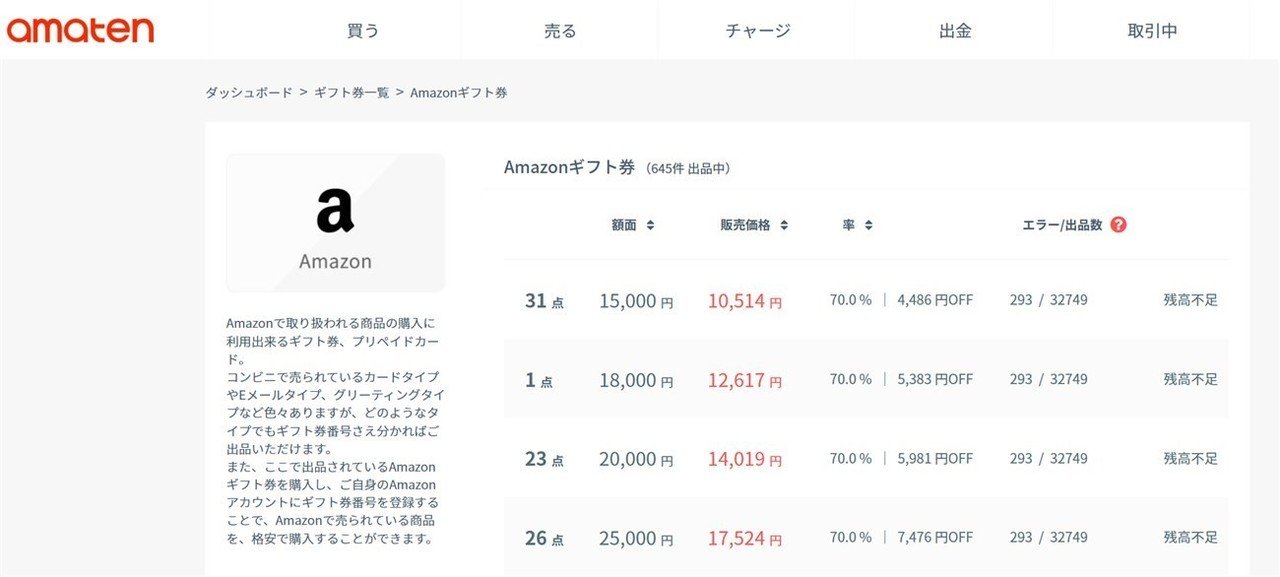This screenshot has width=1280, height=577.
Task: Click the Amazon logo card
Action: [x=335, y=222]
